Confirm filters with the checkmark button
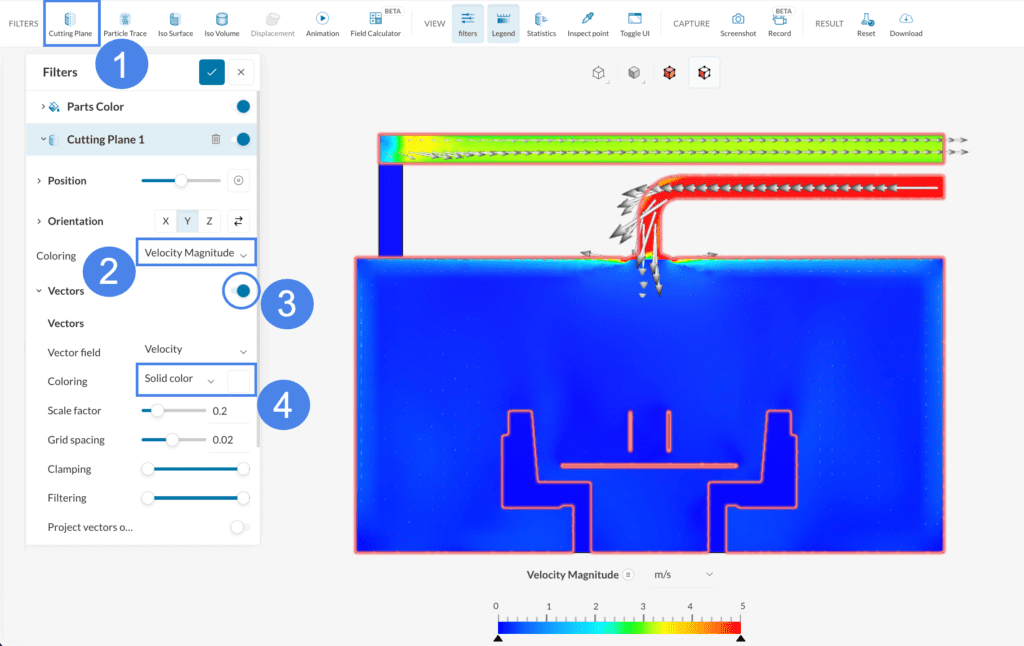Viewport: 1024px width, 646px height. (212, 72)
